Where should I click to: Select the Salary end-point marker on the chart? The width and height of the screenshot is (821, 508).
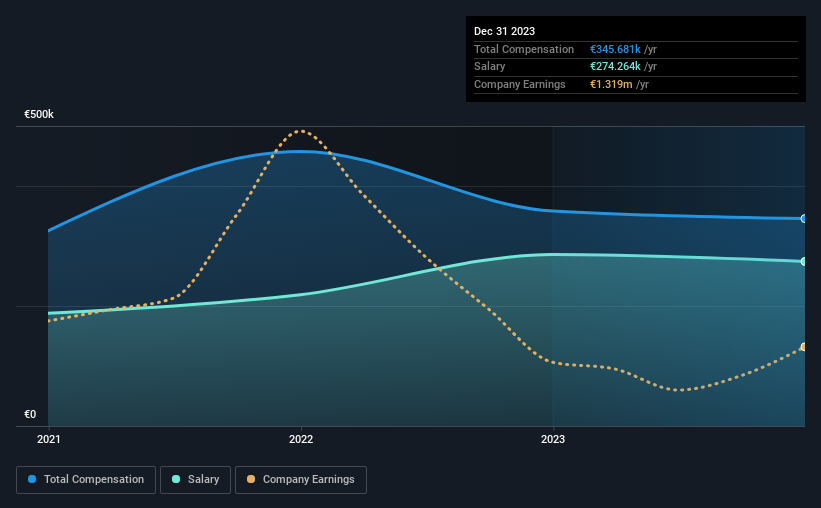pyautogui.click(x=803, y=261)
